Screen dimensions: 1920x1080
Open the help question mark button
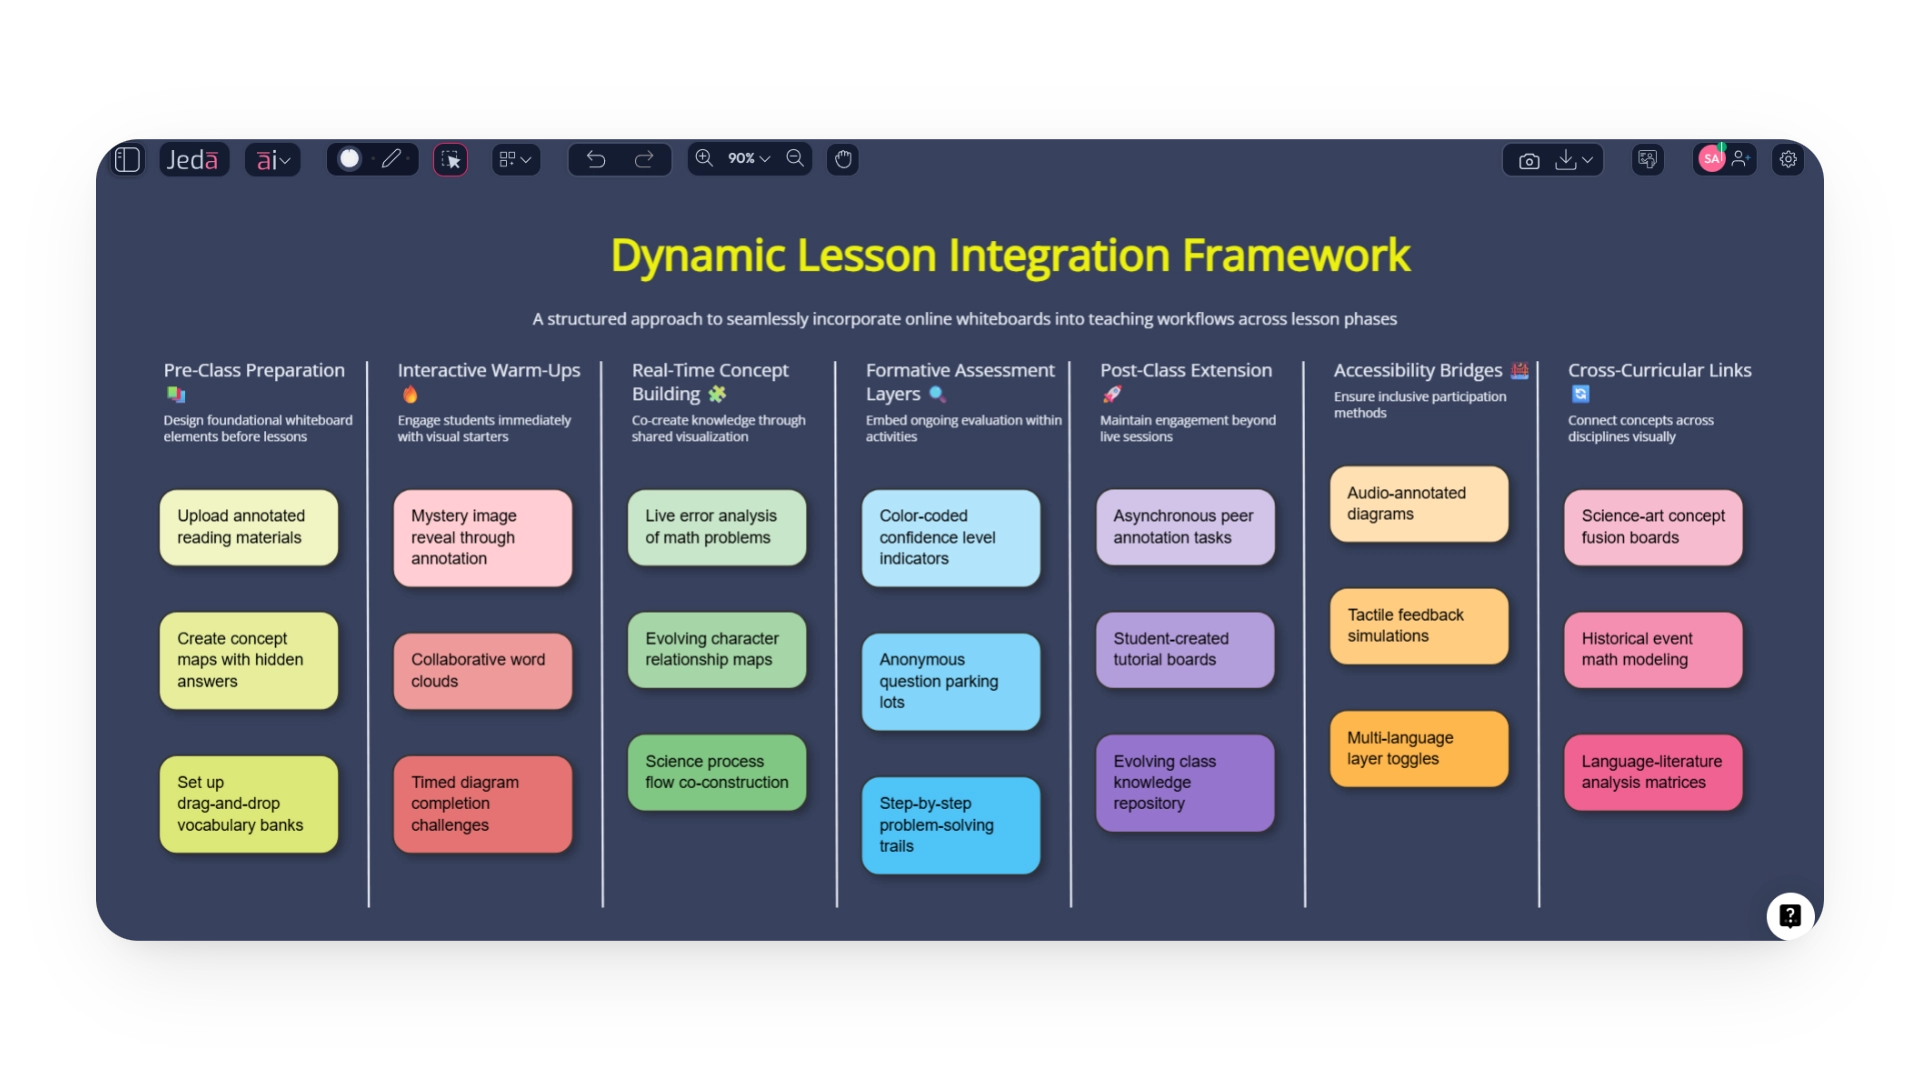tap(1790, 916)
